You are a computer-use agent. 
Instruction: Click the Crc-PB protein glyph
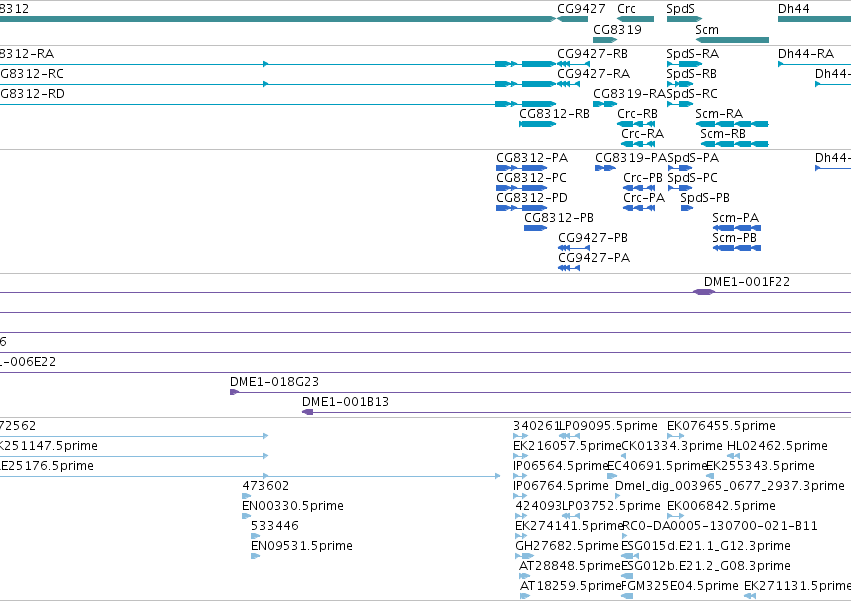pyautogui.click(x=639, y=188)
